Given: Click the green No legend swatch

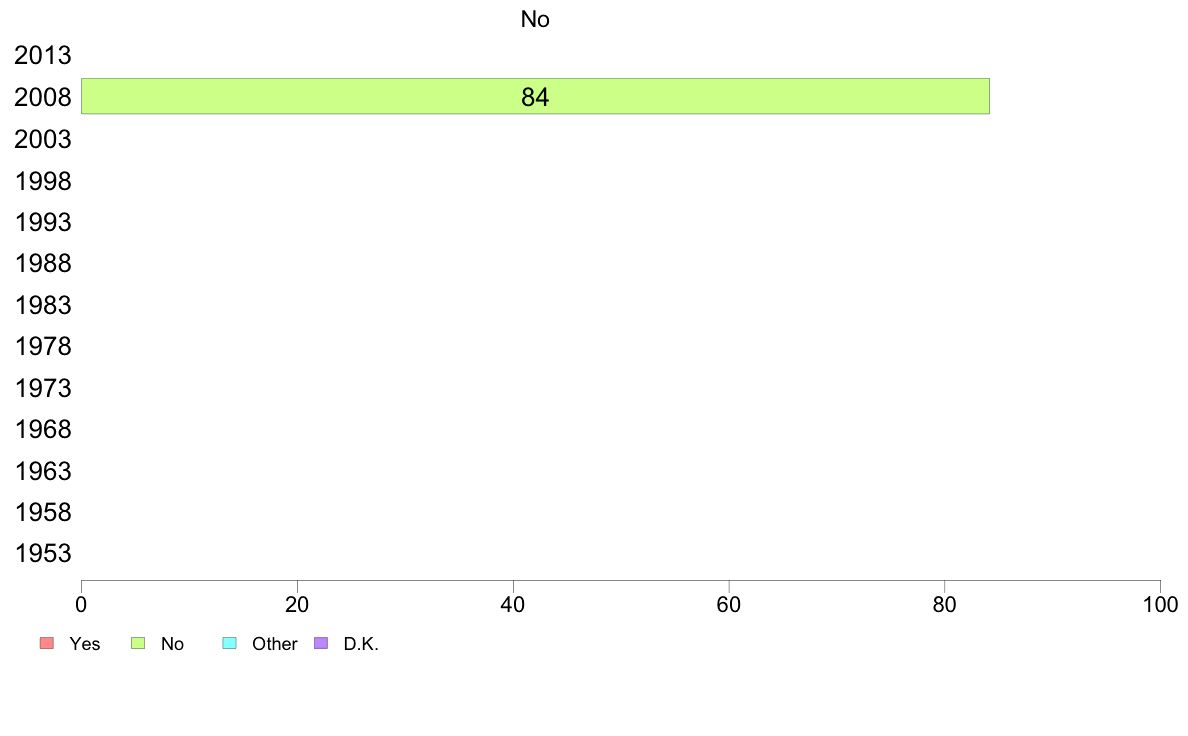Looking at the screenshot, I should pyautogui.click(x=138, y=643).
